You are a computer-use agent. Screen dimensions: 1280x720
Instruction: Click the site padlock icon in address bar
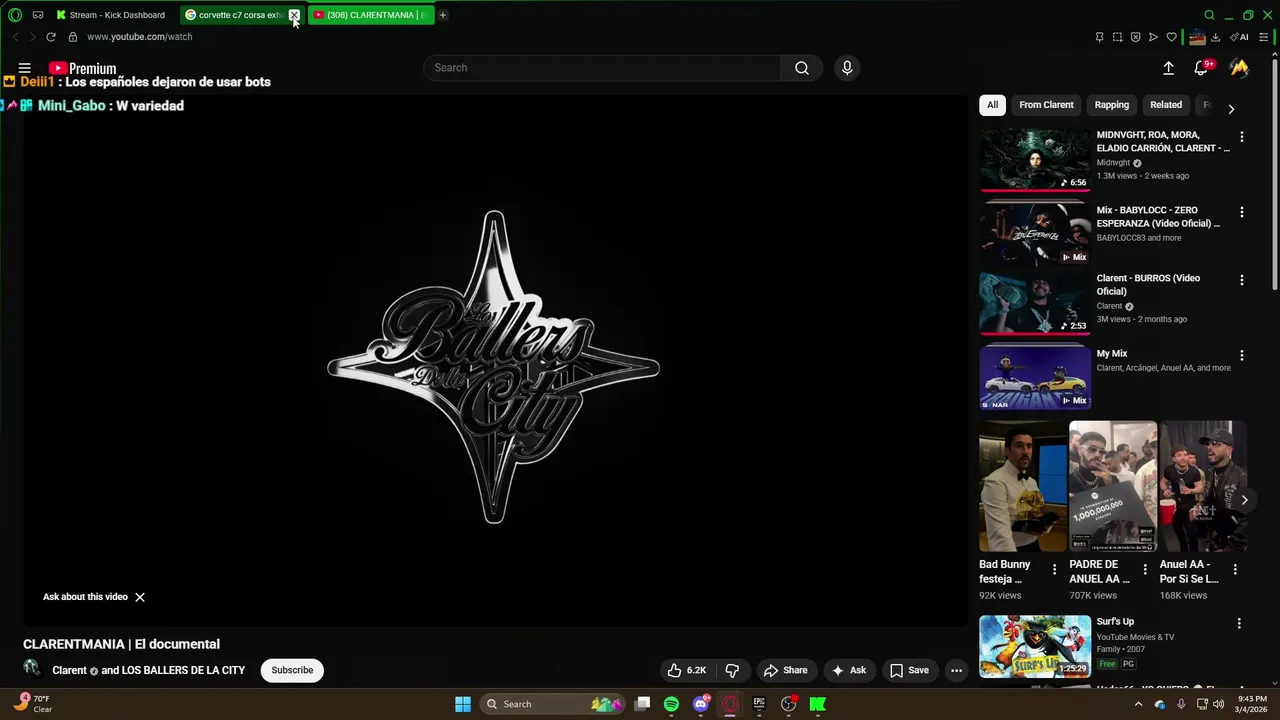pyautogui.click(x=73, y=37)
